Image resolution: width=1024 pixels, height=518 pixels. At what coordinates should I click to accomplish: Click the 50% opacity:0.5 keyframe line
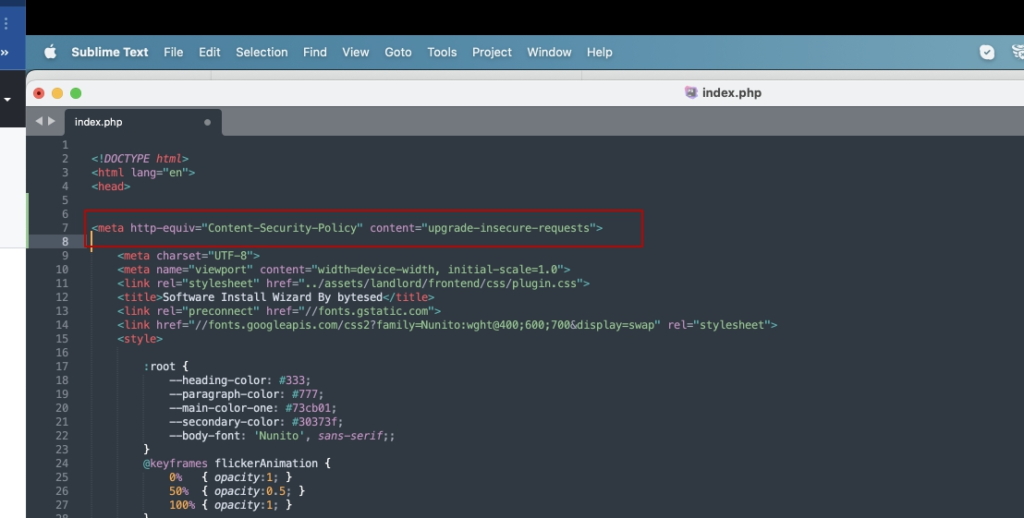(236, 491)
